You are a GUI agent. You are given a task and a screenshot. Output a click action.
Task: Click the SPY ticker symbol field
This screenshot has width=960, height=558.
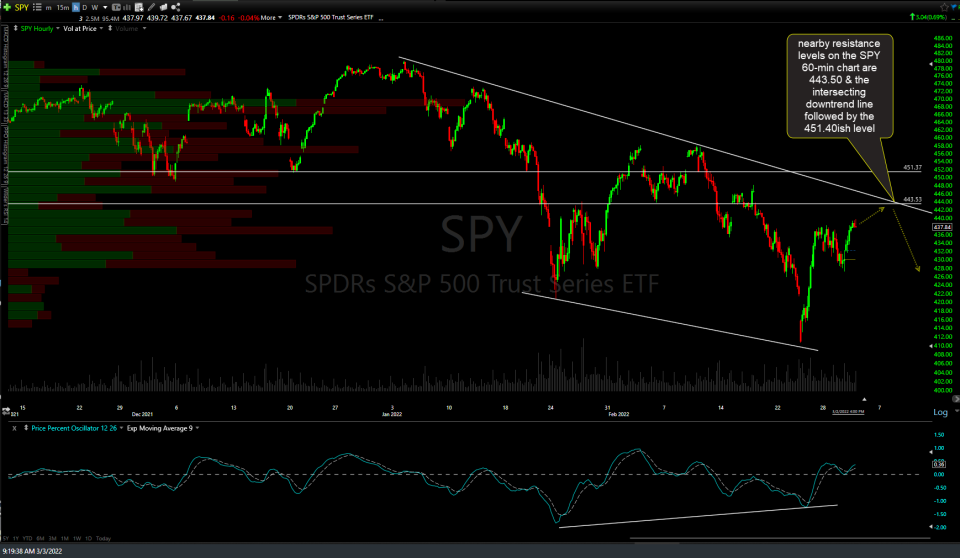pyautogui.click(x=21, y=7)
